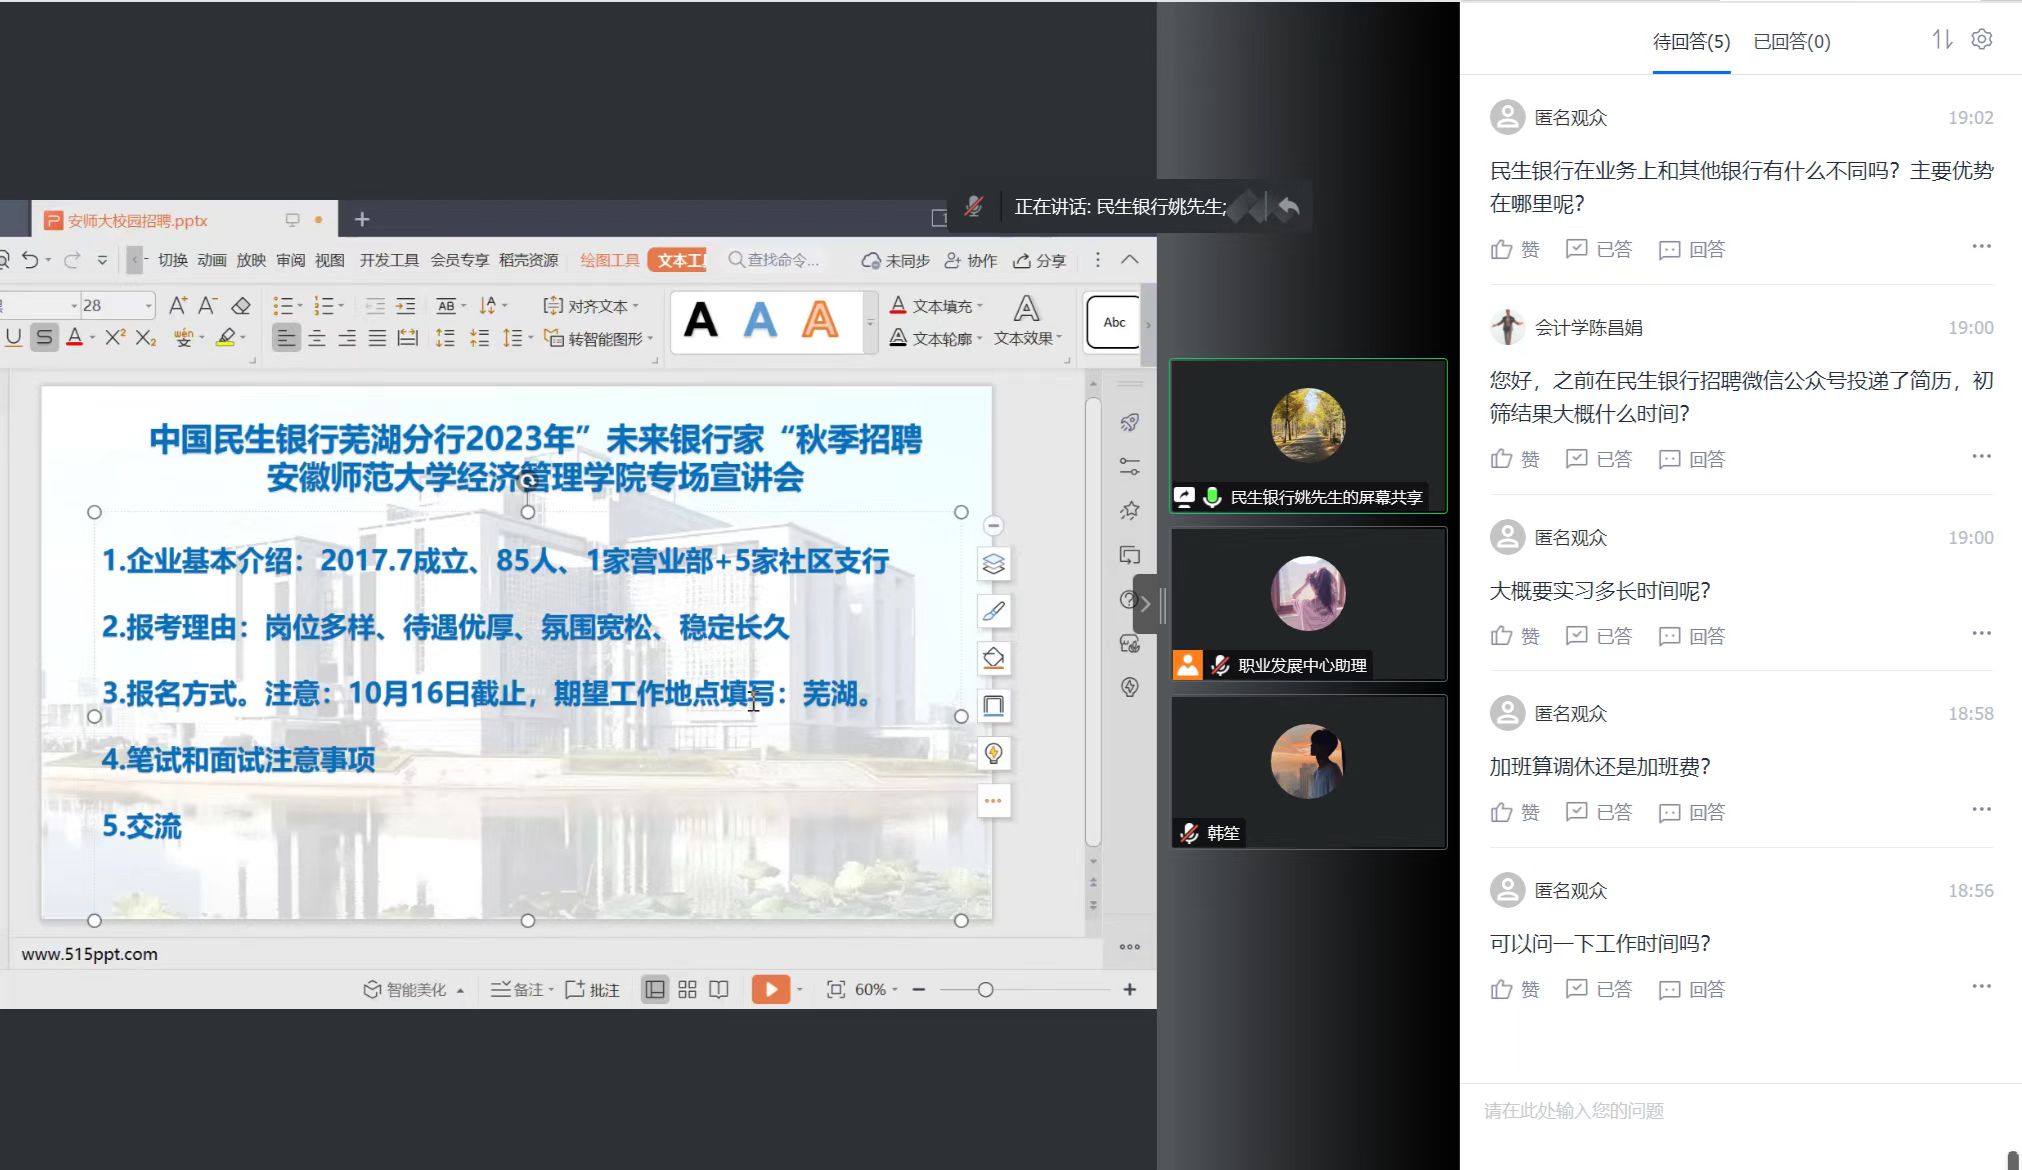Click the zoom slider handle
The width and height of the screenshot is (2022, 1170).
click(985, 989)
